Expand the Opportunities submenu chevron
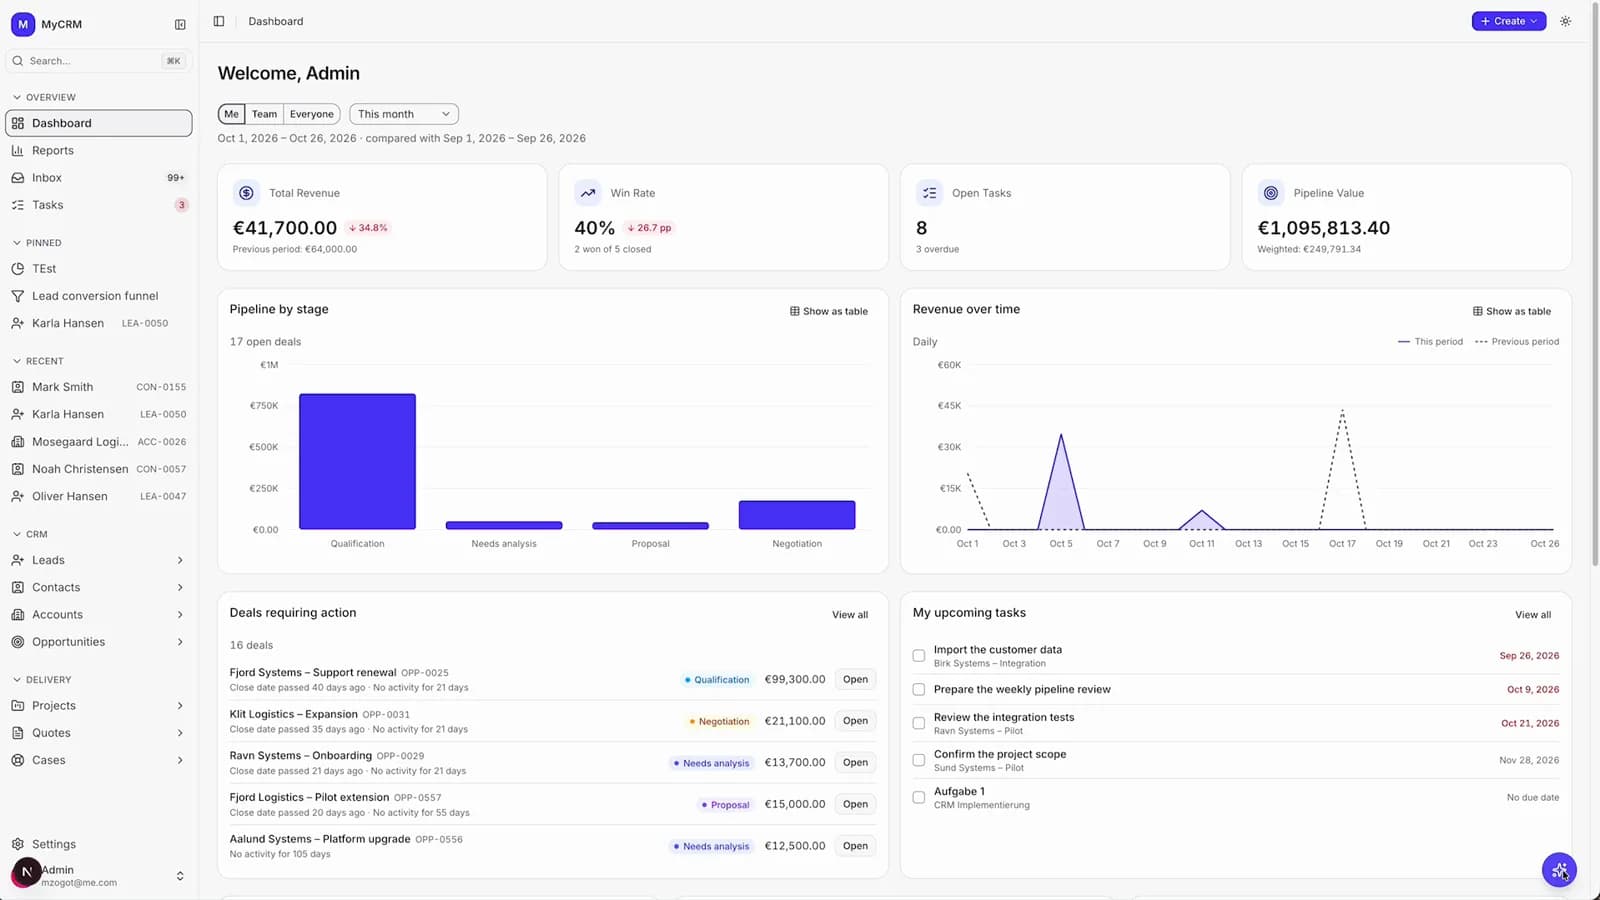1600x900 pixels. click(x=180, y=642)
